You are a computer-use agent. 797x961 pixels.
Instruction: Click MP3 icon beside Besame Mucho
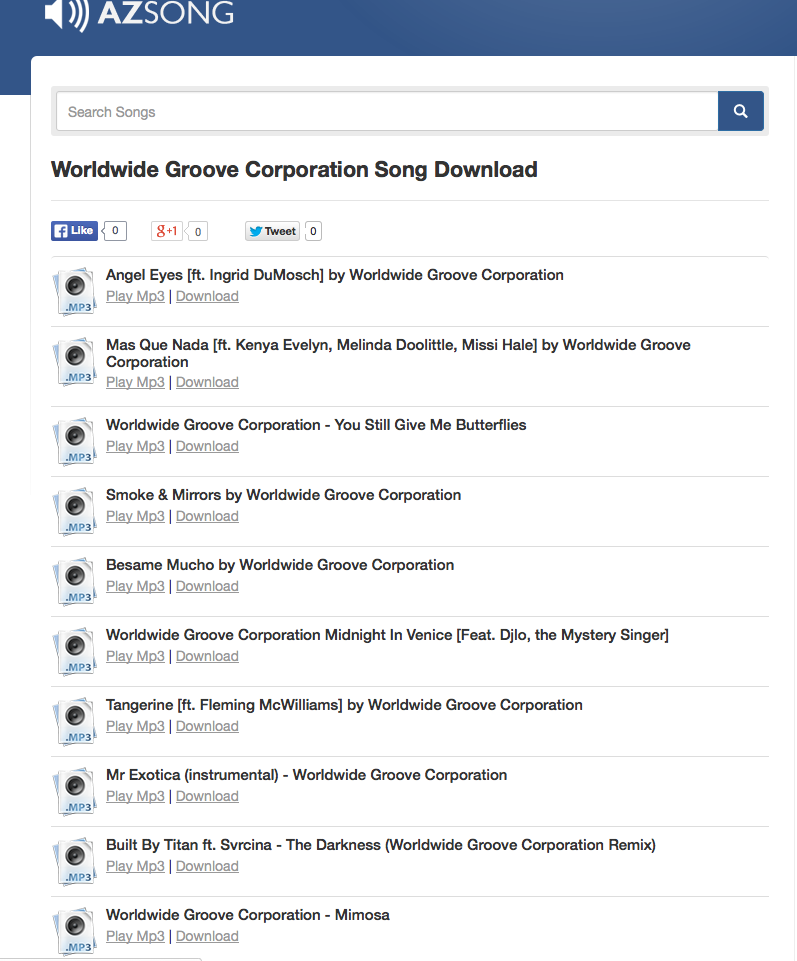coord(75,581)
